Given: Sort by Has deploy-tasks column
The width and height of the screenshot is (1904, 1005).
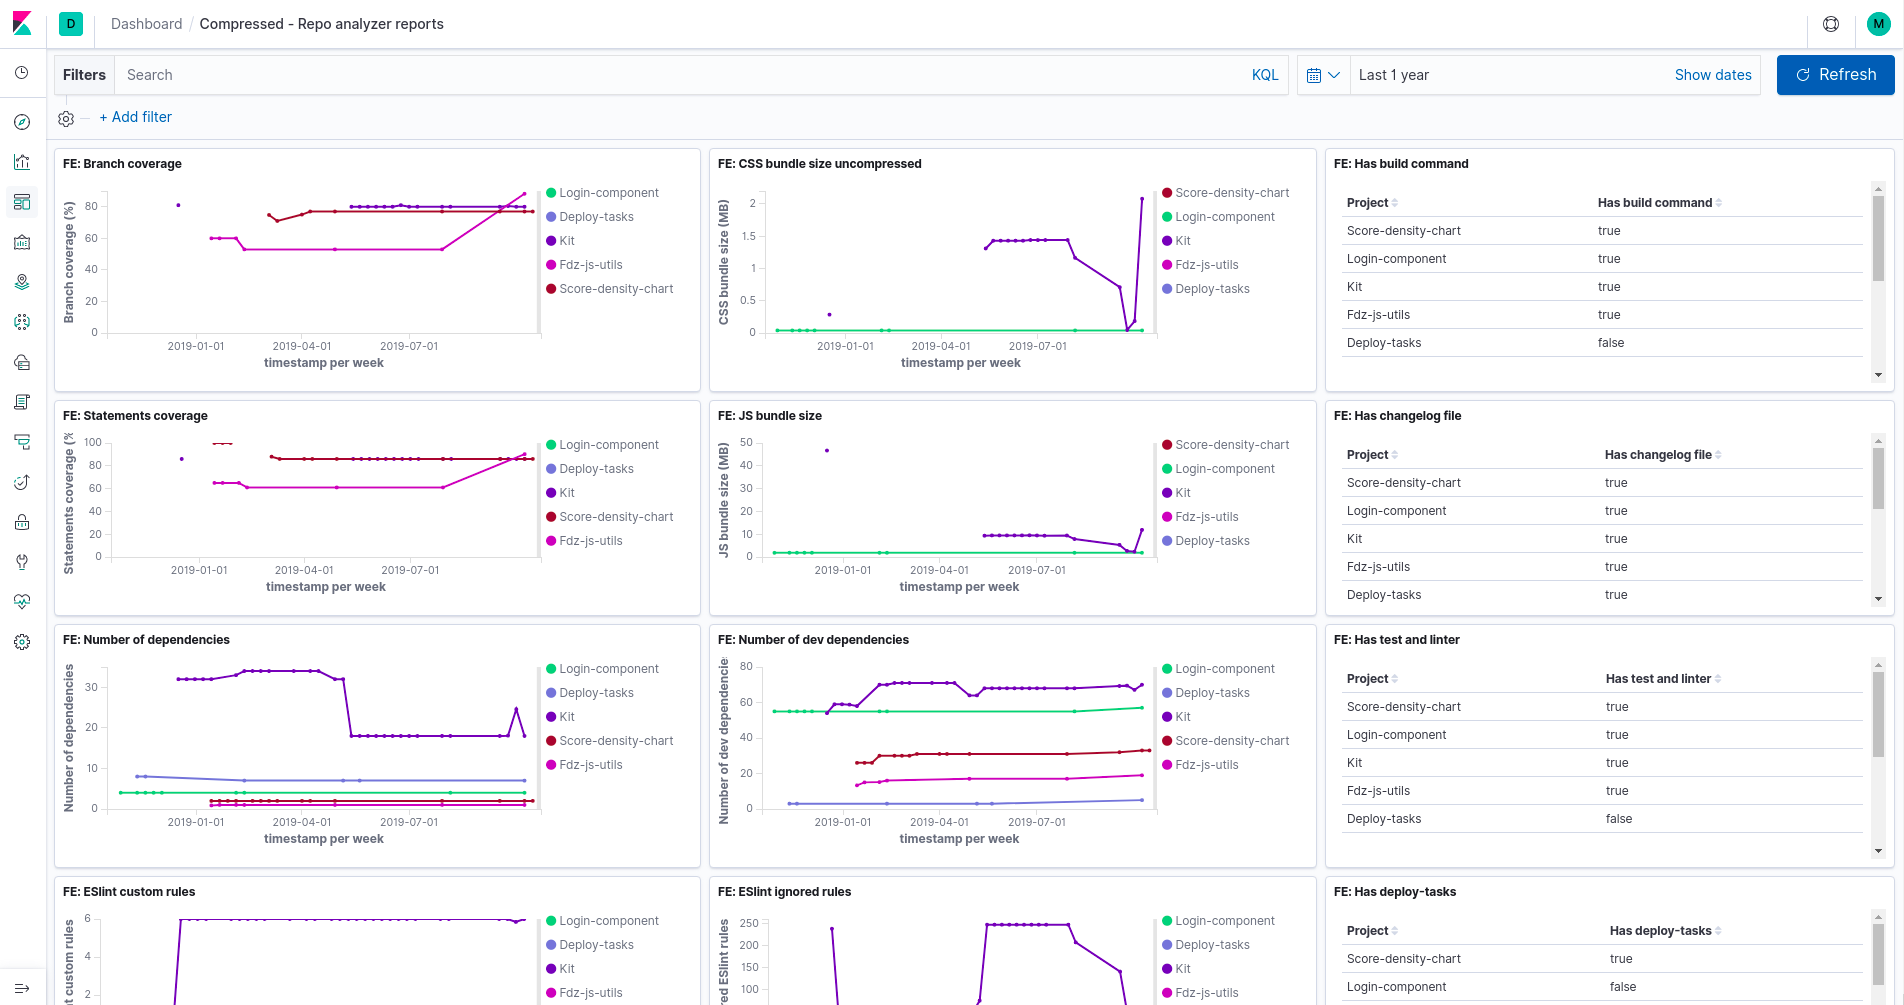Looking at the screenshot, I should pos(1665,931).
